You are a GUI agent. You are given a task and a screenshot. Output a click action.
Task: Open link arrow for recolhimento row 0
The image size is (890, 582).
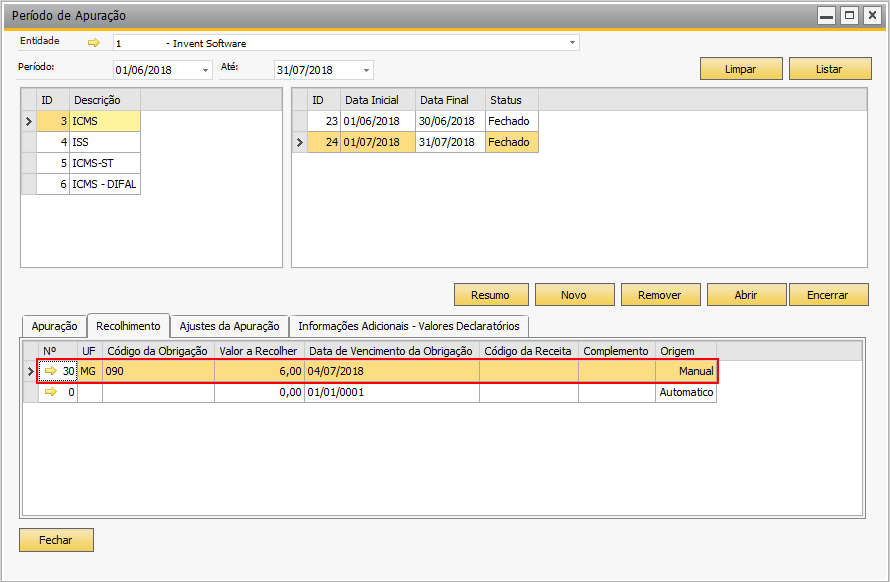tap(51, 392)
